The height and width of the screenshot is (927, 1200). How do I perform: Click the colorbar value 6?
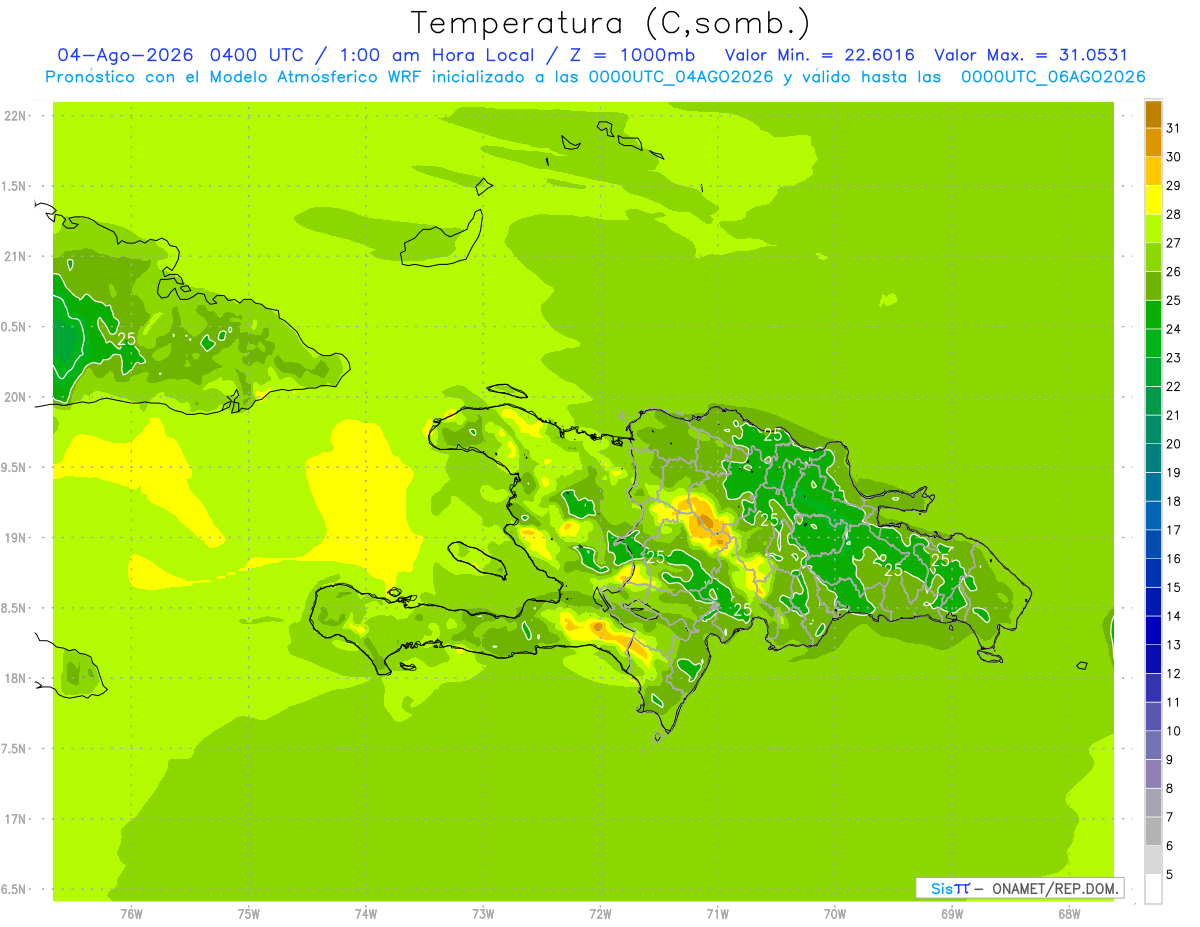[x=1170, y=846]
